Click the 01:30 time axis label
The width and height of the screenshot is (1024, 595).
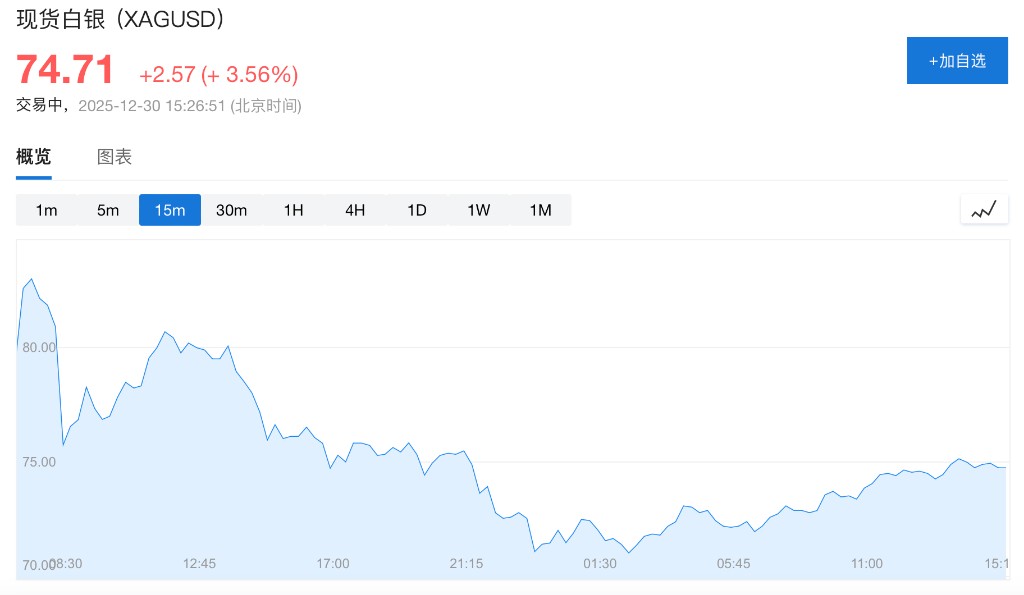click(600, 564)
